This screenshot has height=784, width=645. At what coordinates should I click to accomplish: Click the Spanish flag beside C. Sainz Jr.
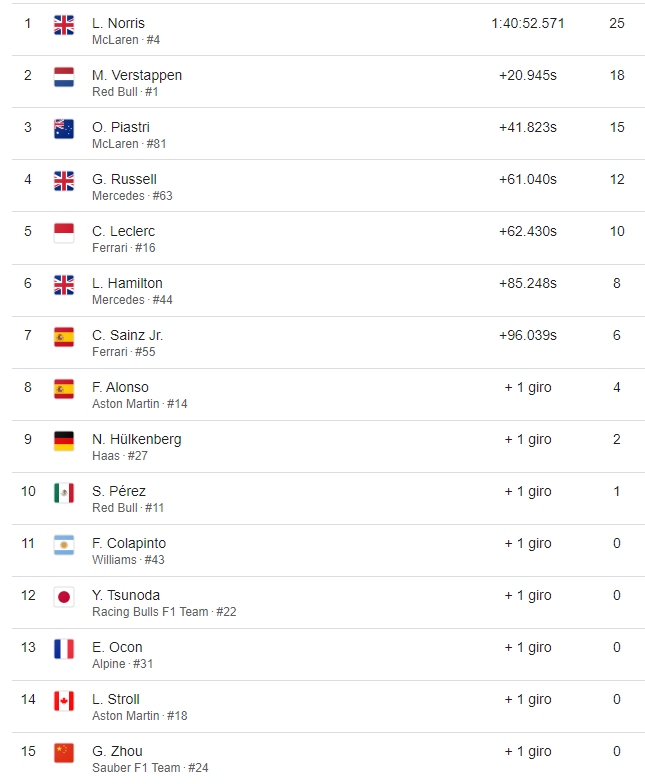coord(64,337)
